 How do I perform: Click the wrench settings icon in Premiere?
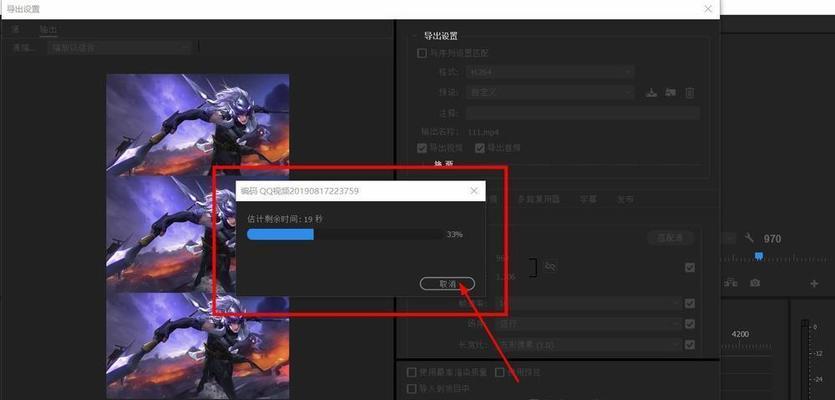[749, 238]
